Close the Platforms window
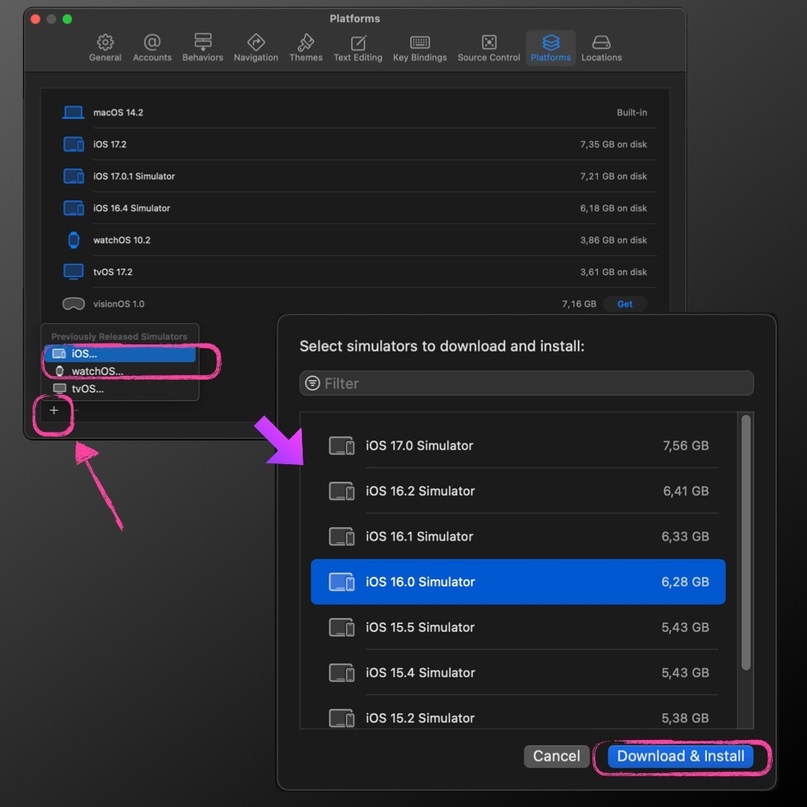The width and height of the screenshot is (807, 807). [36, 19]
